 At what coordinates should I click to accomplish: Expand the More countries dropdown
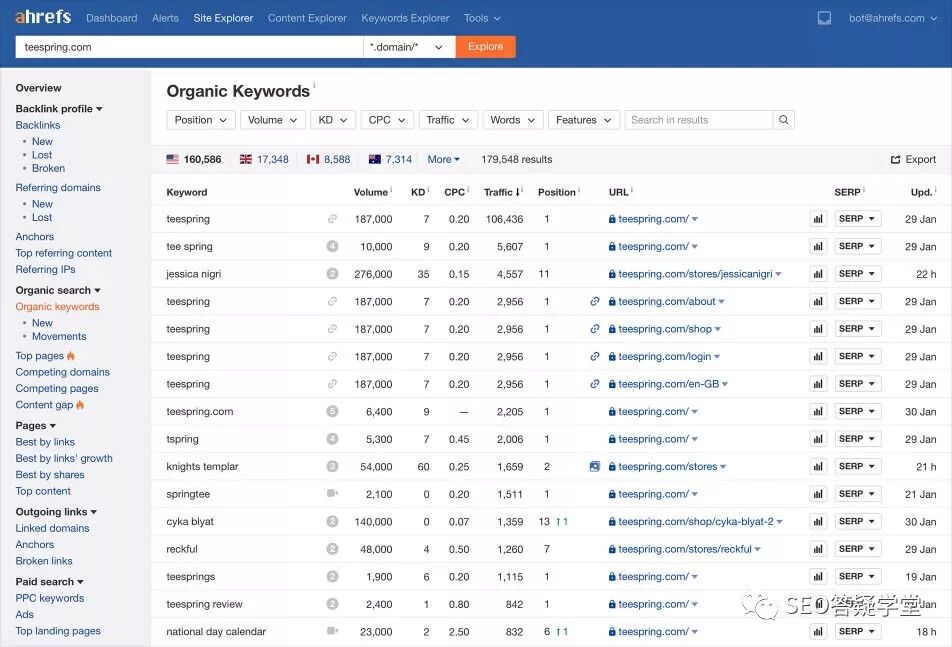[x=443, y=160]
